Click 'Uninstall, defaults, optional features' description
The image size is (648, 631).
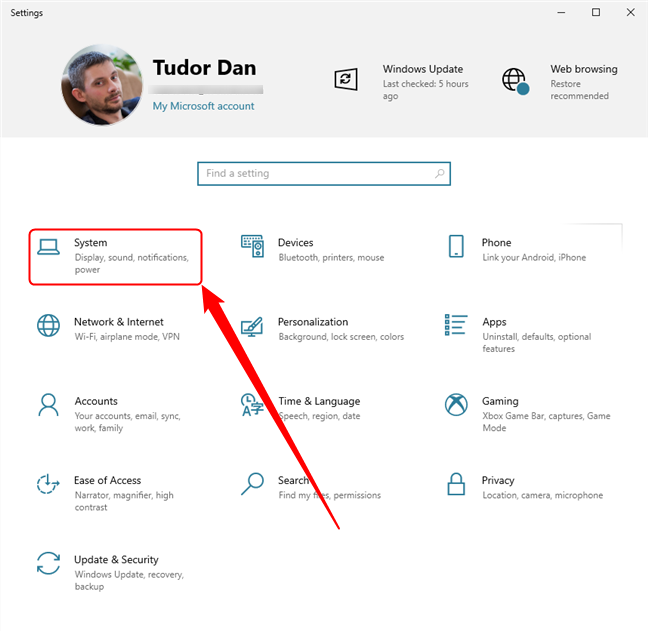[536, 343]
